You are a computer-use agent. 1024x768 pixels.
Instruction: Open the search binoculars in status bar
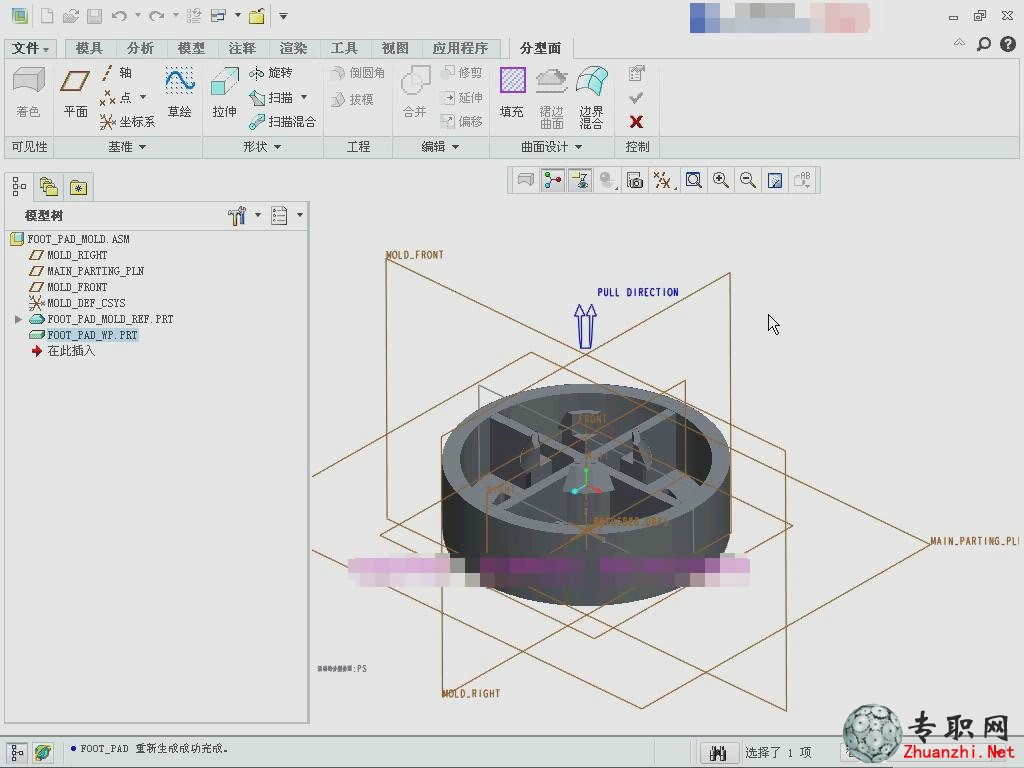(x=718, y=753)
